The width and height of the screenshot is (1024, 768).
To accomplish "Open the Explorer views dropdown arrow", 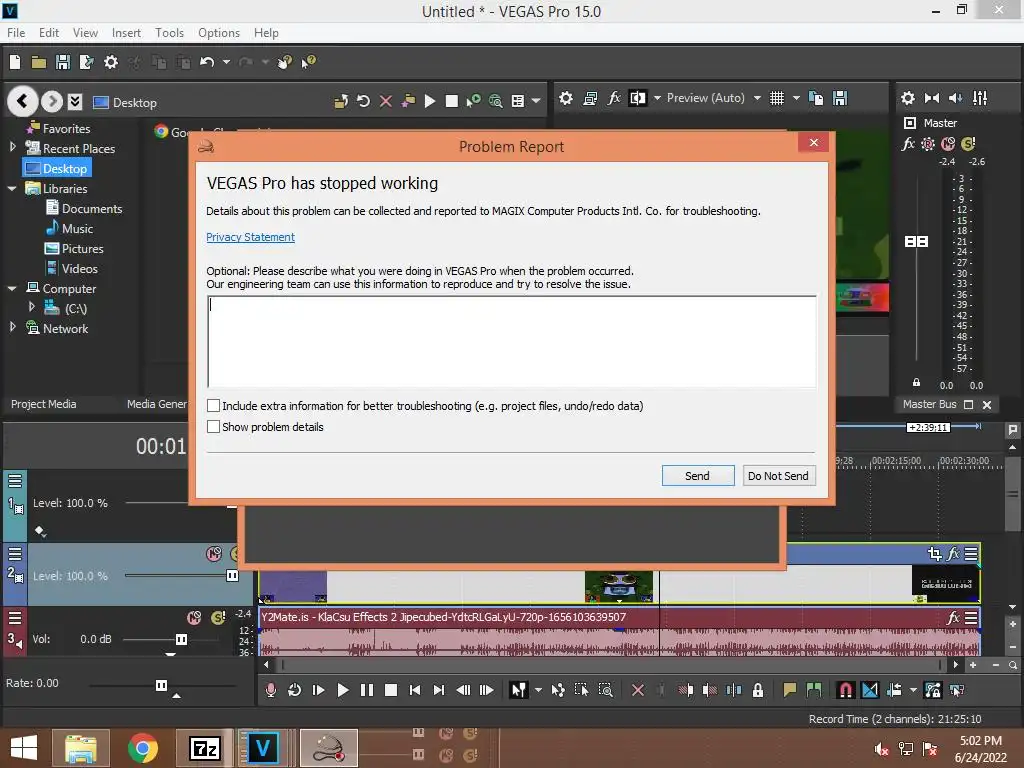I will click(536, 101).
